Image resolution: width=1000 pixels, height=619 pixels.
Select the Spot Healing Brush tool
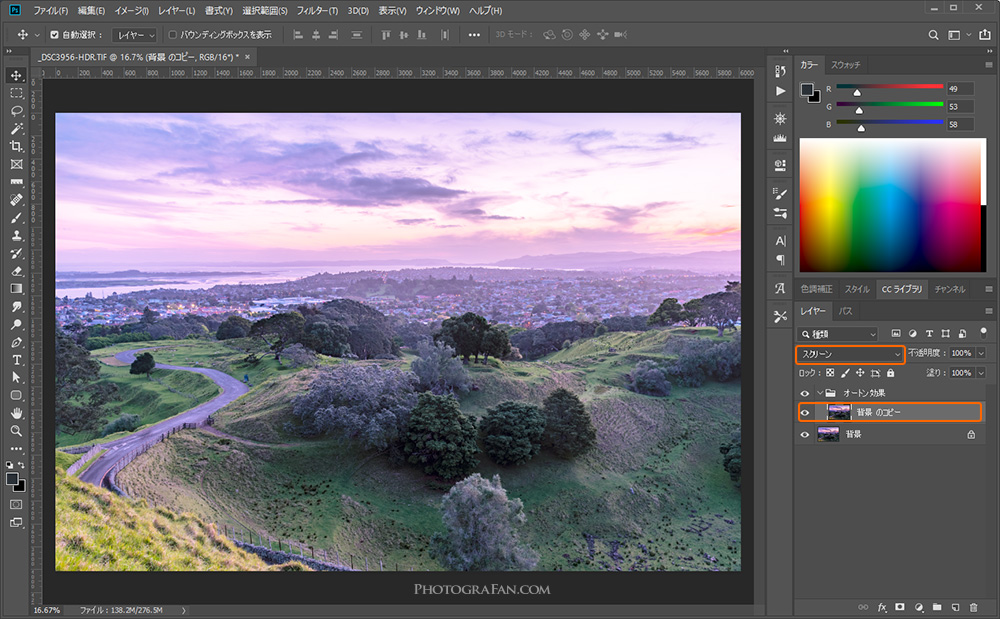coord(17,200)
